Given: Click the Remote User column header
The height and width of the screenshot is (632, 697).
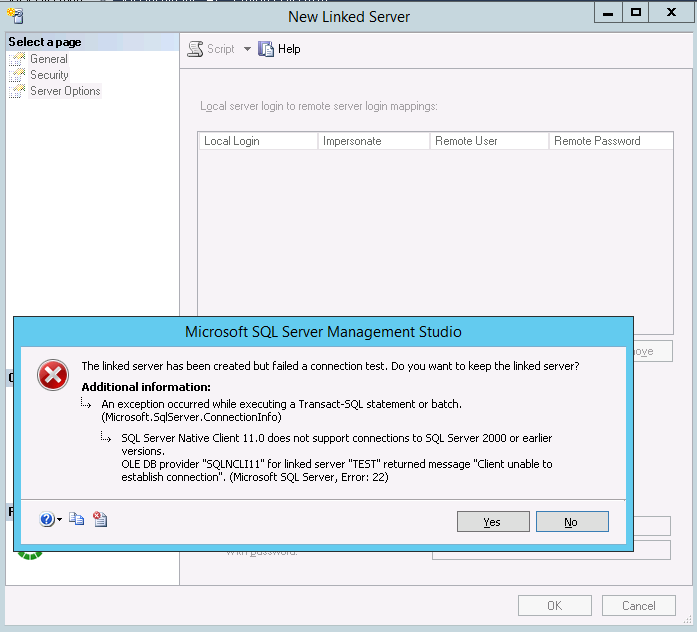Looking at the screenshot, I should click(489, 141).
